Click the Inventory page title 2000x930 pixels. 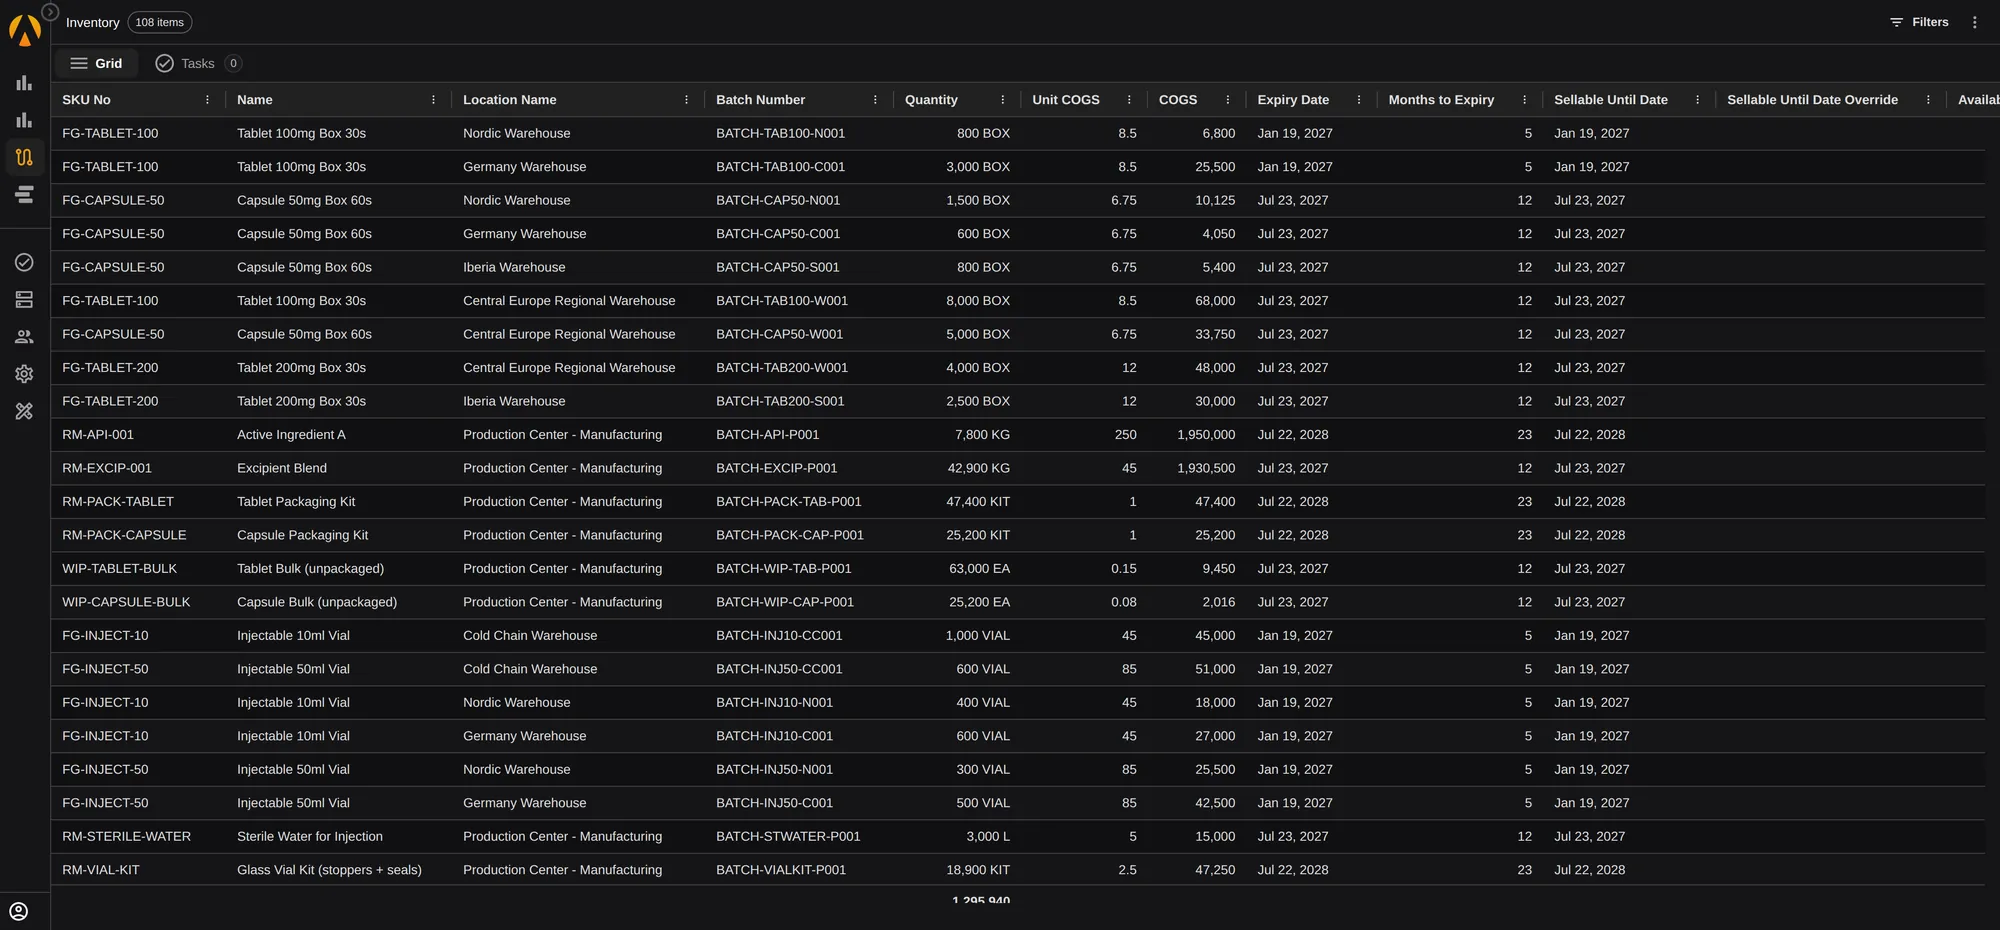point(92,22)
